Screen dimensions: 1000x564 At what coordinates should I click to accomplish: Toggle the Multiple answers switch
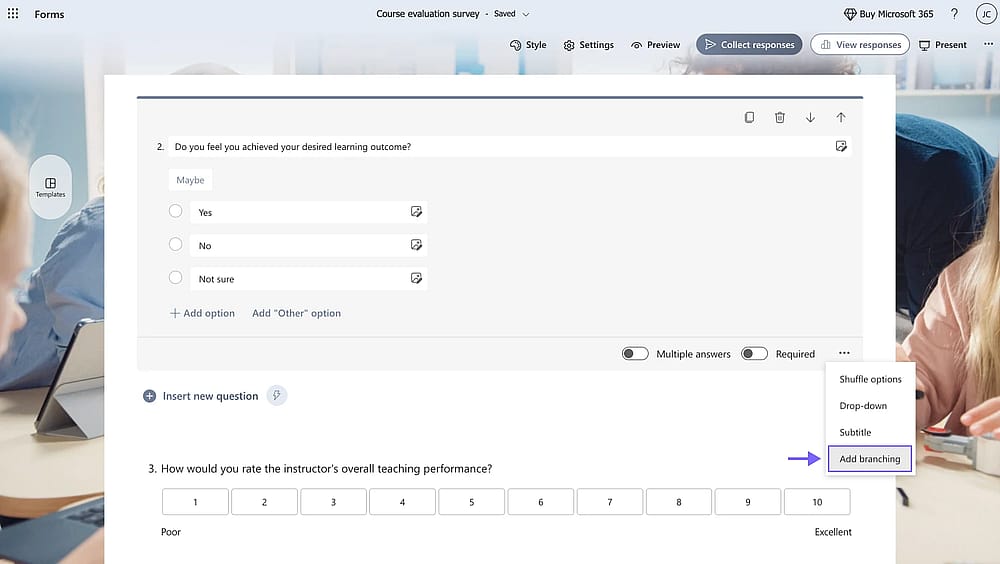[635, 353]
